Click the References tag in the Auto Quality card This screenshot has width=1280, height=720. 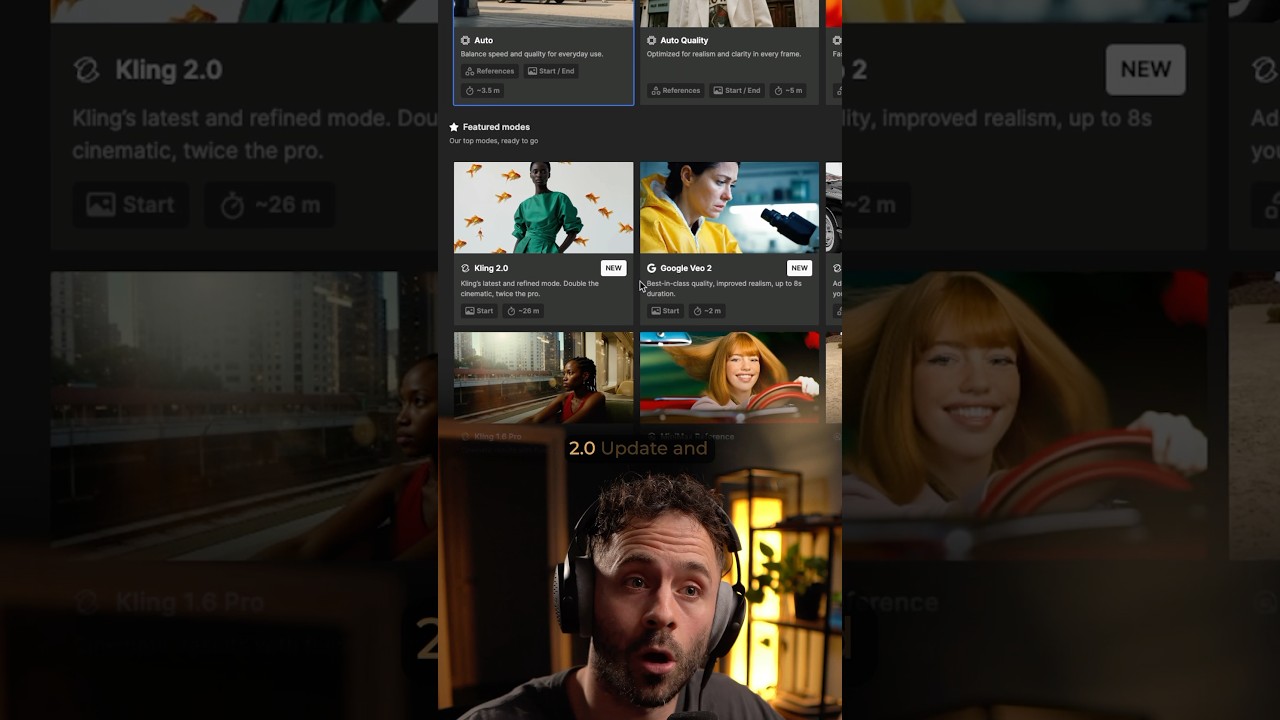pyautogui.click(x=676, y=90)
